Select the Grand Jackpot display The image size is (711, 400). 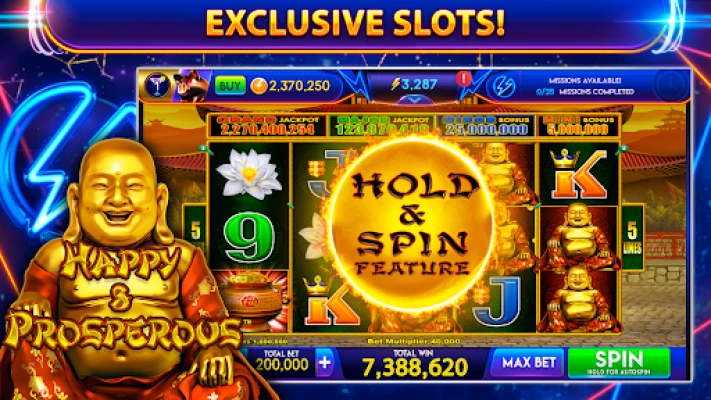point(266,126)
